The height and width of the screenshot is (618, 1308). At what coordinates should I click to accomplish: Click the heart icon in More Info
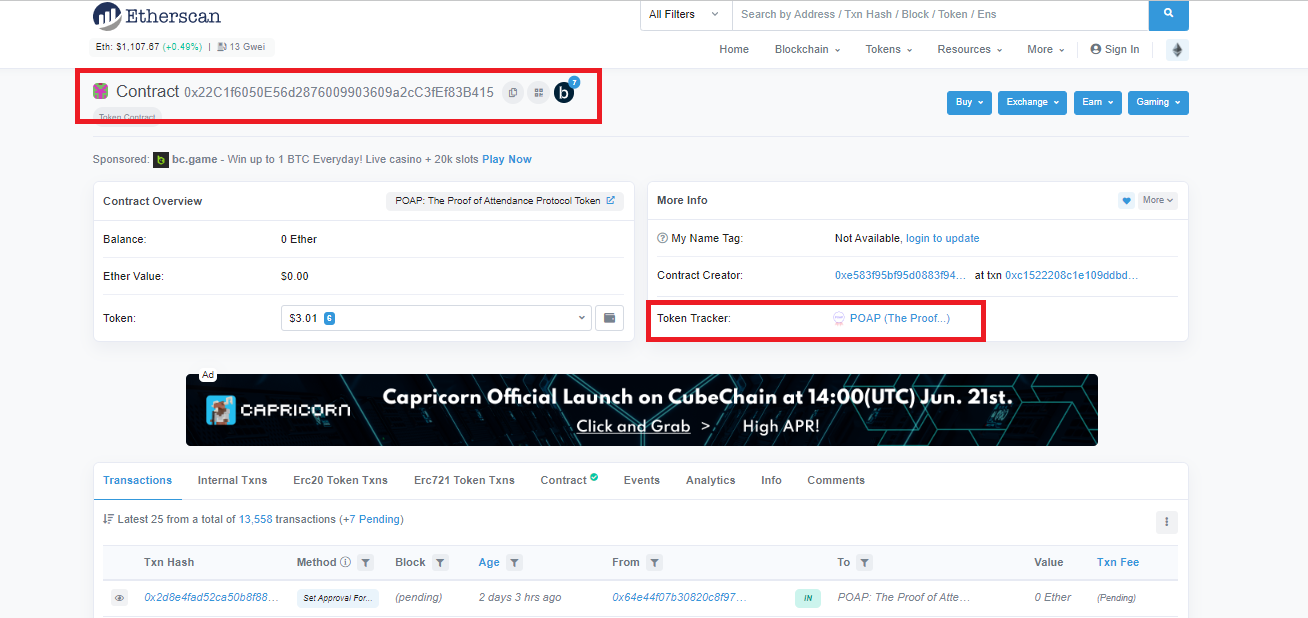click(x=1126, y=201)
